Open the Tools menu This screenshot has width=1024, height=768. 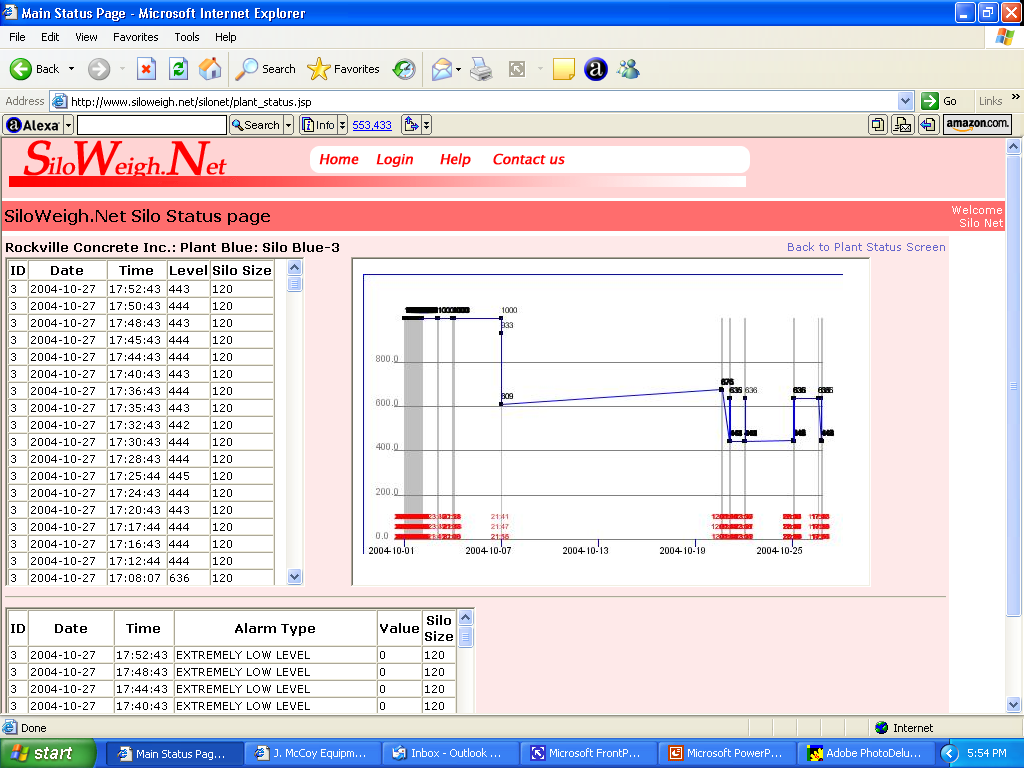coord(186,37)
